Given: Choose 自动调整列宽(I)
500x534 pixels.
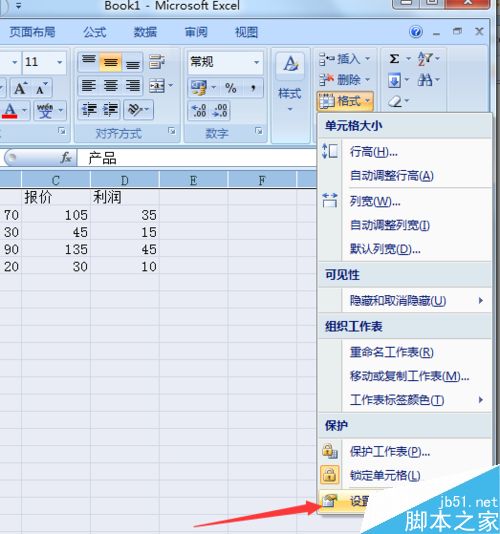Looking at the screenshot, I should point(405,225).
